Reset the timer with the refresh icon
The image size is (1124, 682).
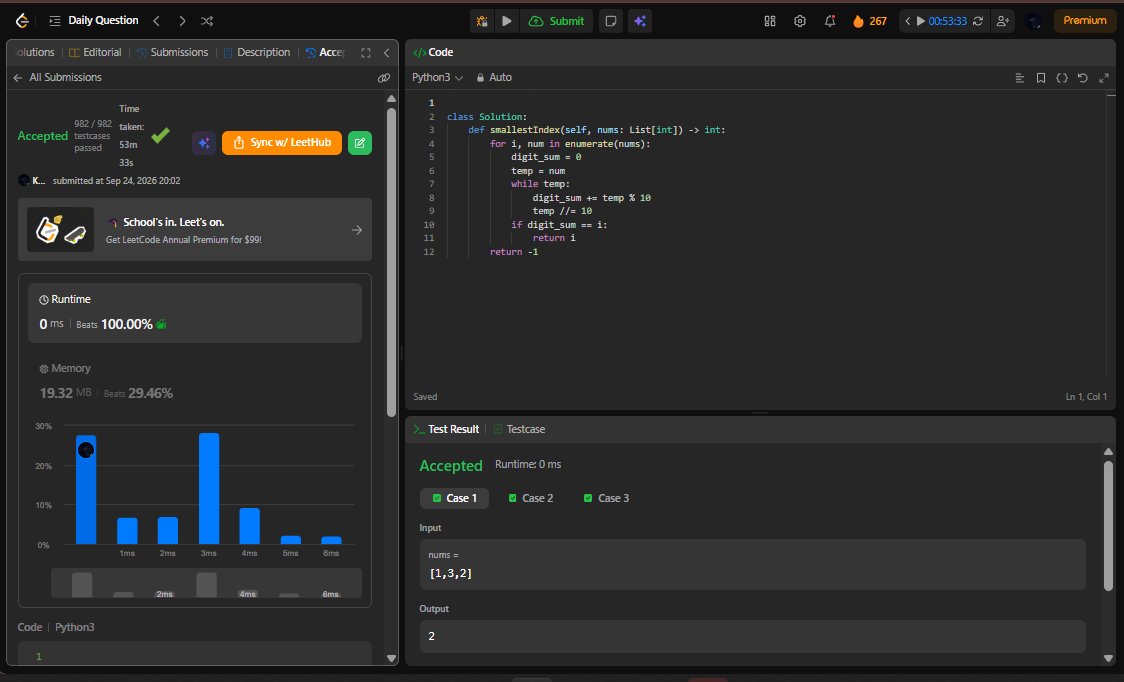[978, 21]
